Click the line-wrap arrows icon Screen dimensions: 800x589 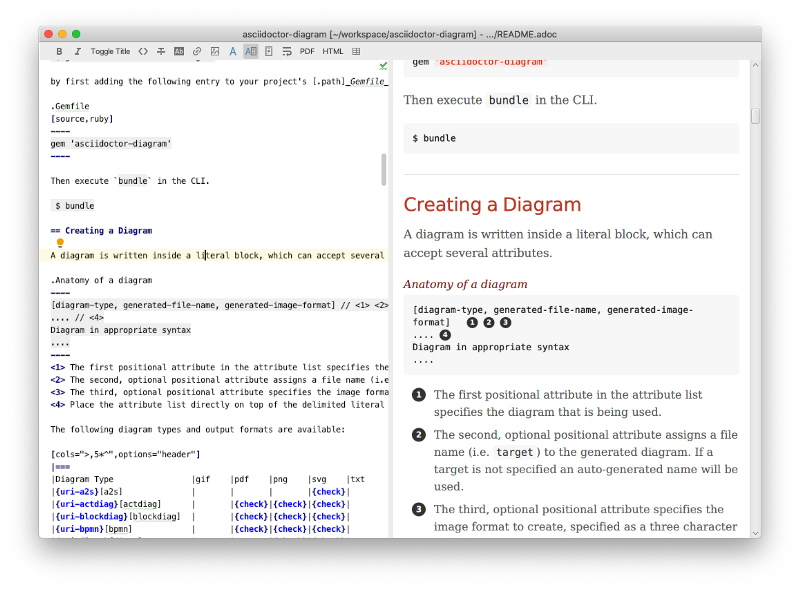click(x=287, y=51)
